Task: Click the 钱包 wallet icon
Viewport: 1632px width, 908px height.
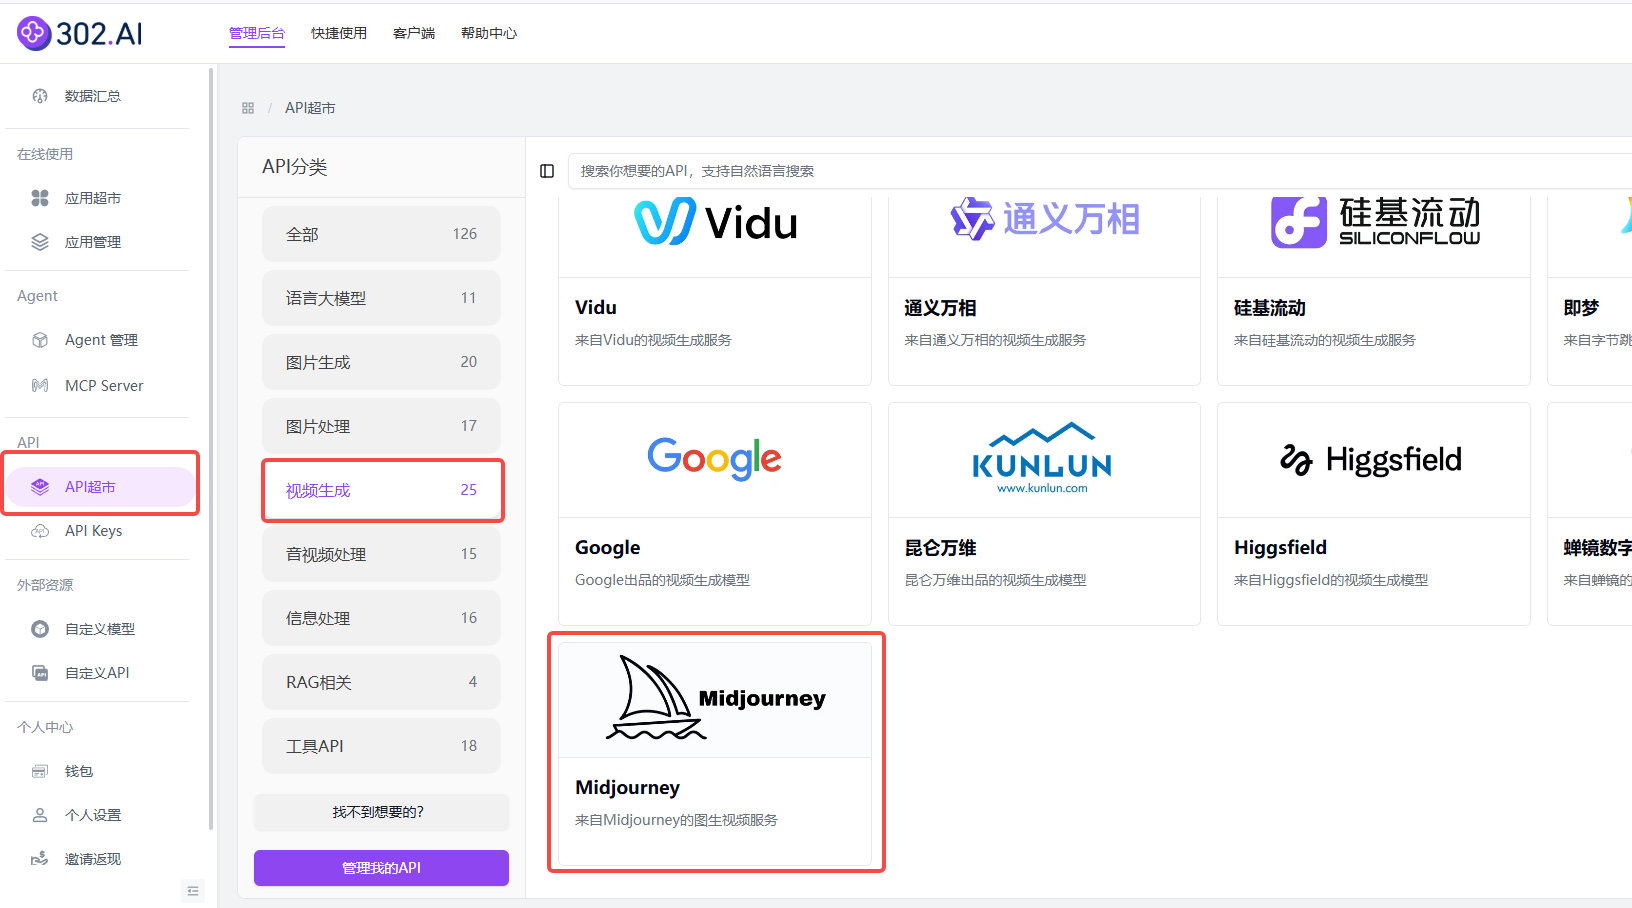Action: click(40, 771)
